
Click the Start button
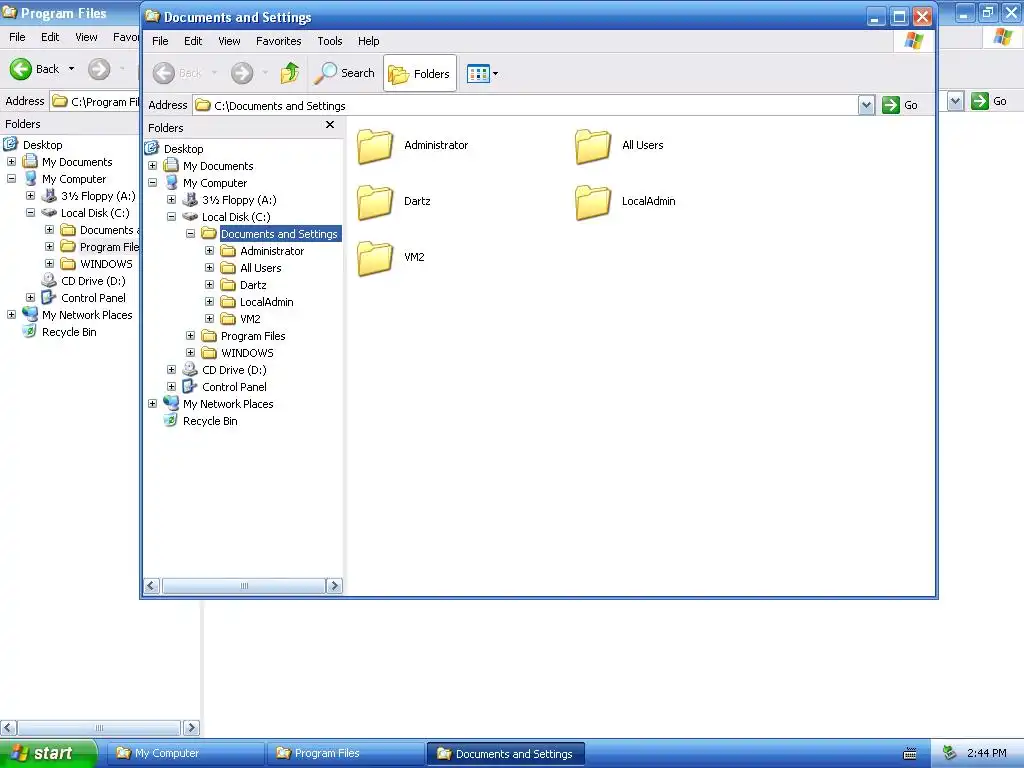pos(48,753)
